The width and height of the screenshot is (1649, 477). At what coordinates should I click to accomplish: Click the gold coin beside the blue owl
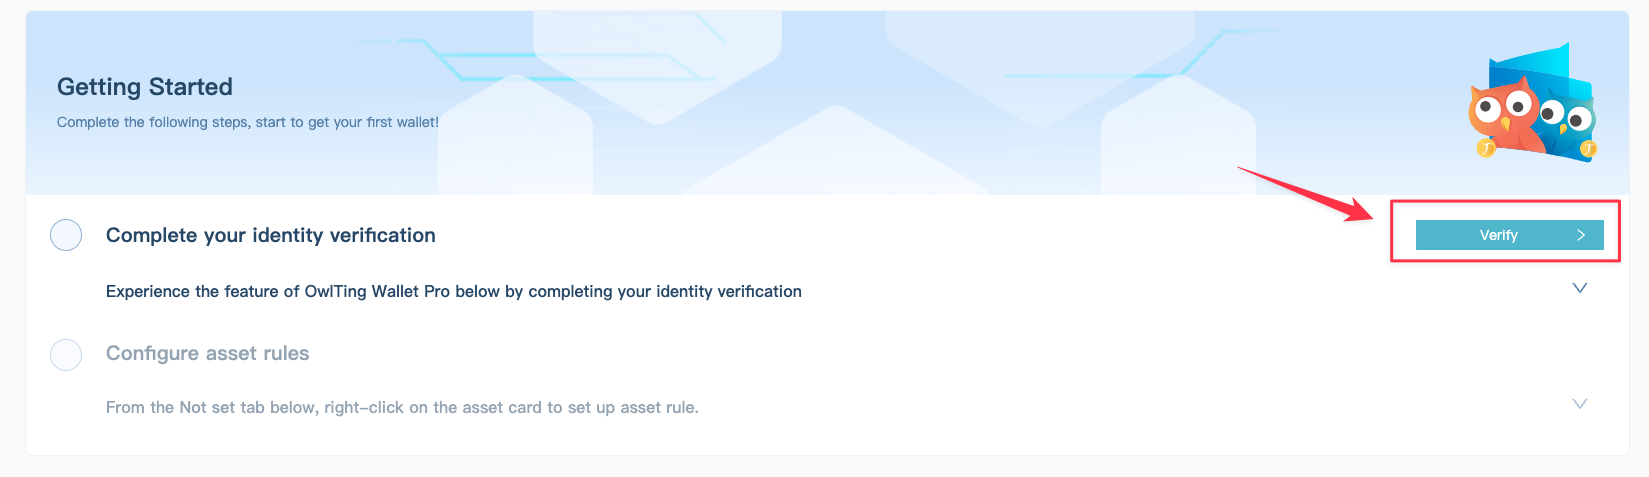(1588, 151)
